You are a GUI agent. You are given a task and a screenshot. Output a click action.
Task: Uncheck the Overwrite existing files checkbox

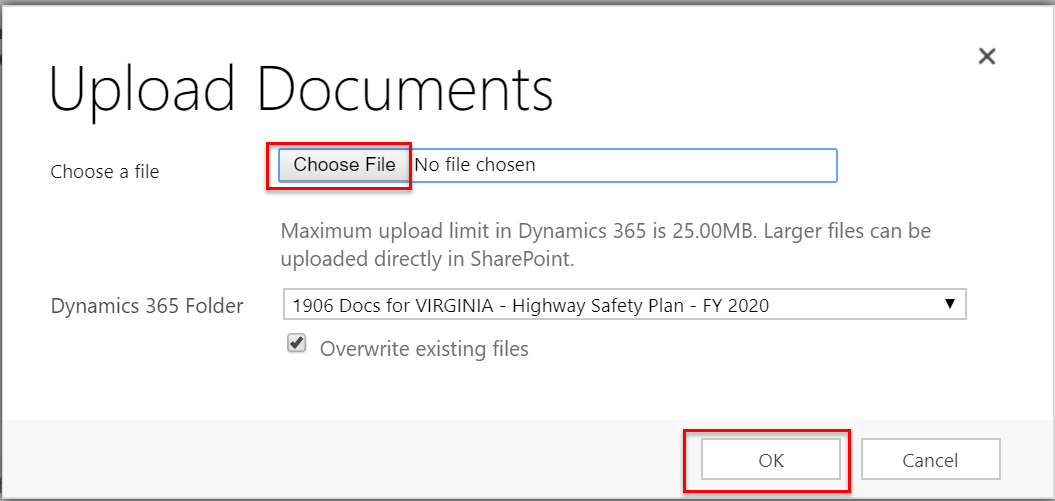pyautogui.click(x=296, y=344)
